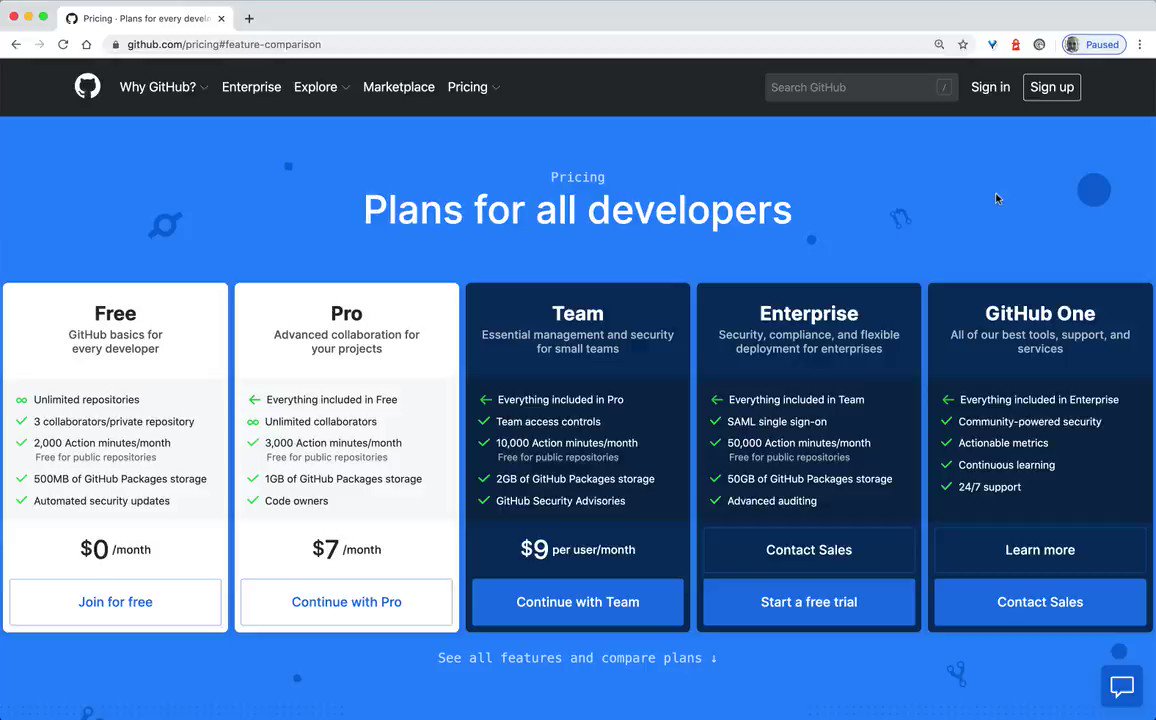Click "Continuous learning" text

[1006, 465]
